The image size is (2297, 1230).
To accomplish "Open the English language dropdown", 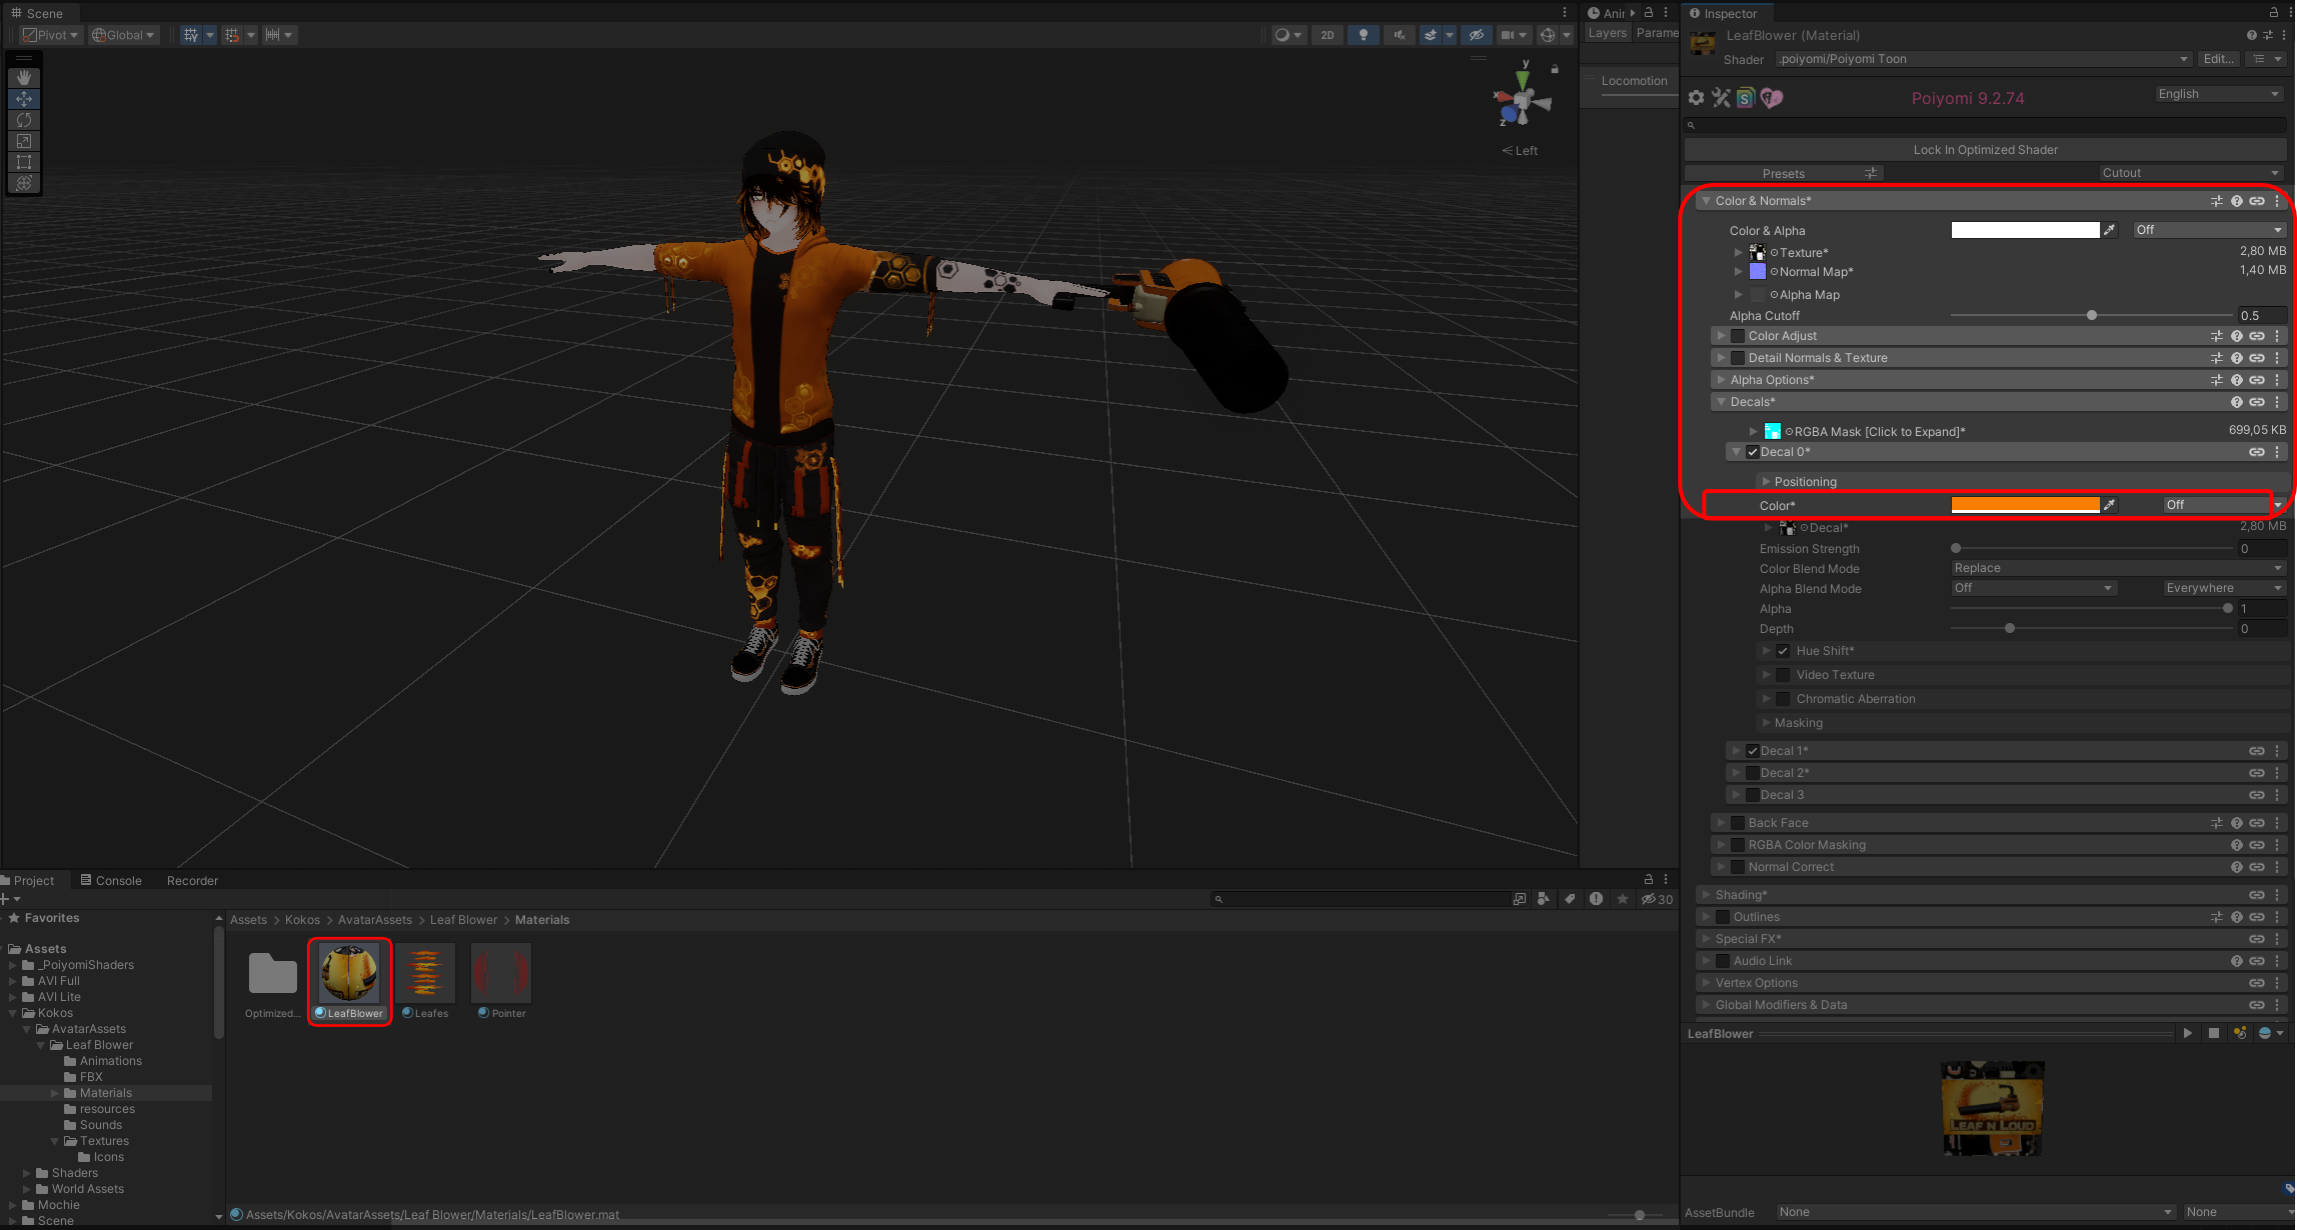I will click(2217, 94).
